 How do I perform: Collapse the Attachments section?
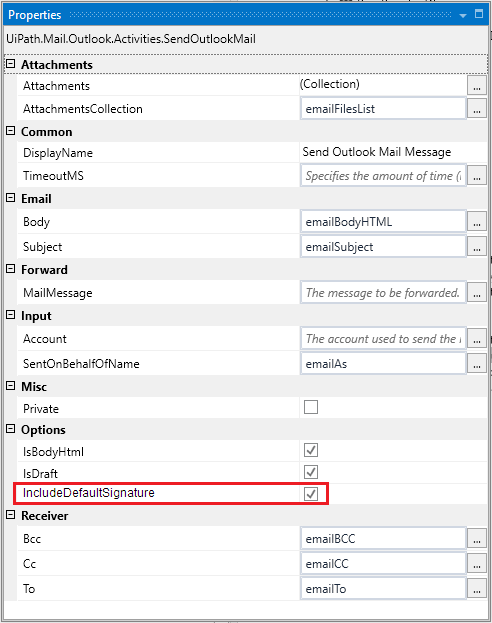(11, 64)
